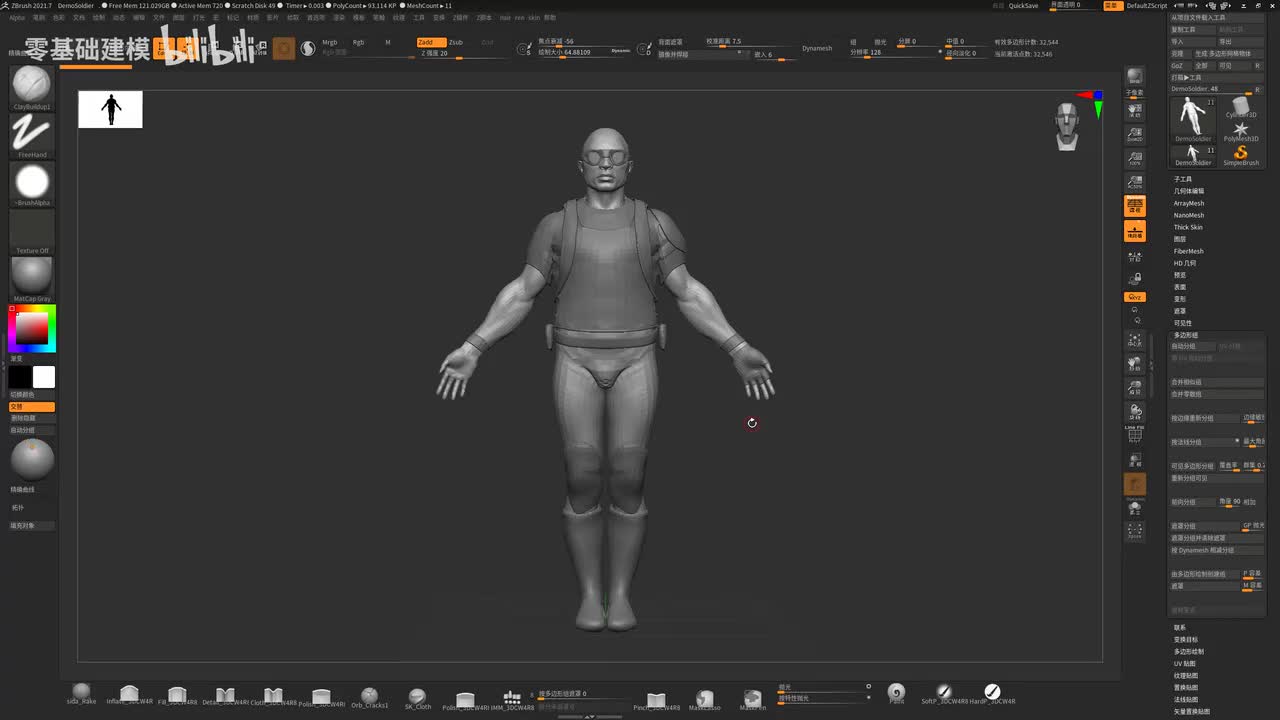
Task: Toggle the Perspective button on the right shelf
Action: [x=1135, y=205]
